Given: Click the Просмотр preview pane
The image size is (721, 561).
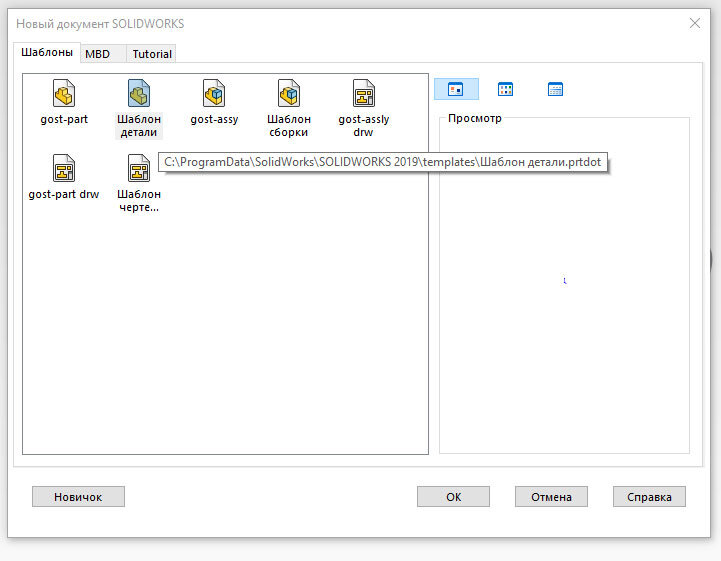Looking at the screenshot, I should (564, 285).
